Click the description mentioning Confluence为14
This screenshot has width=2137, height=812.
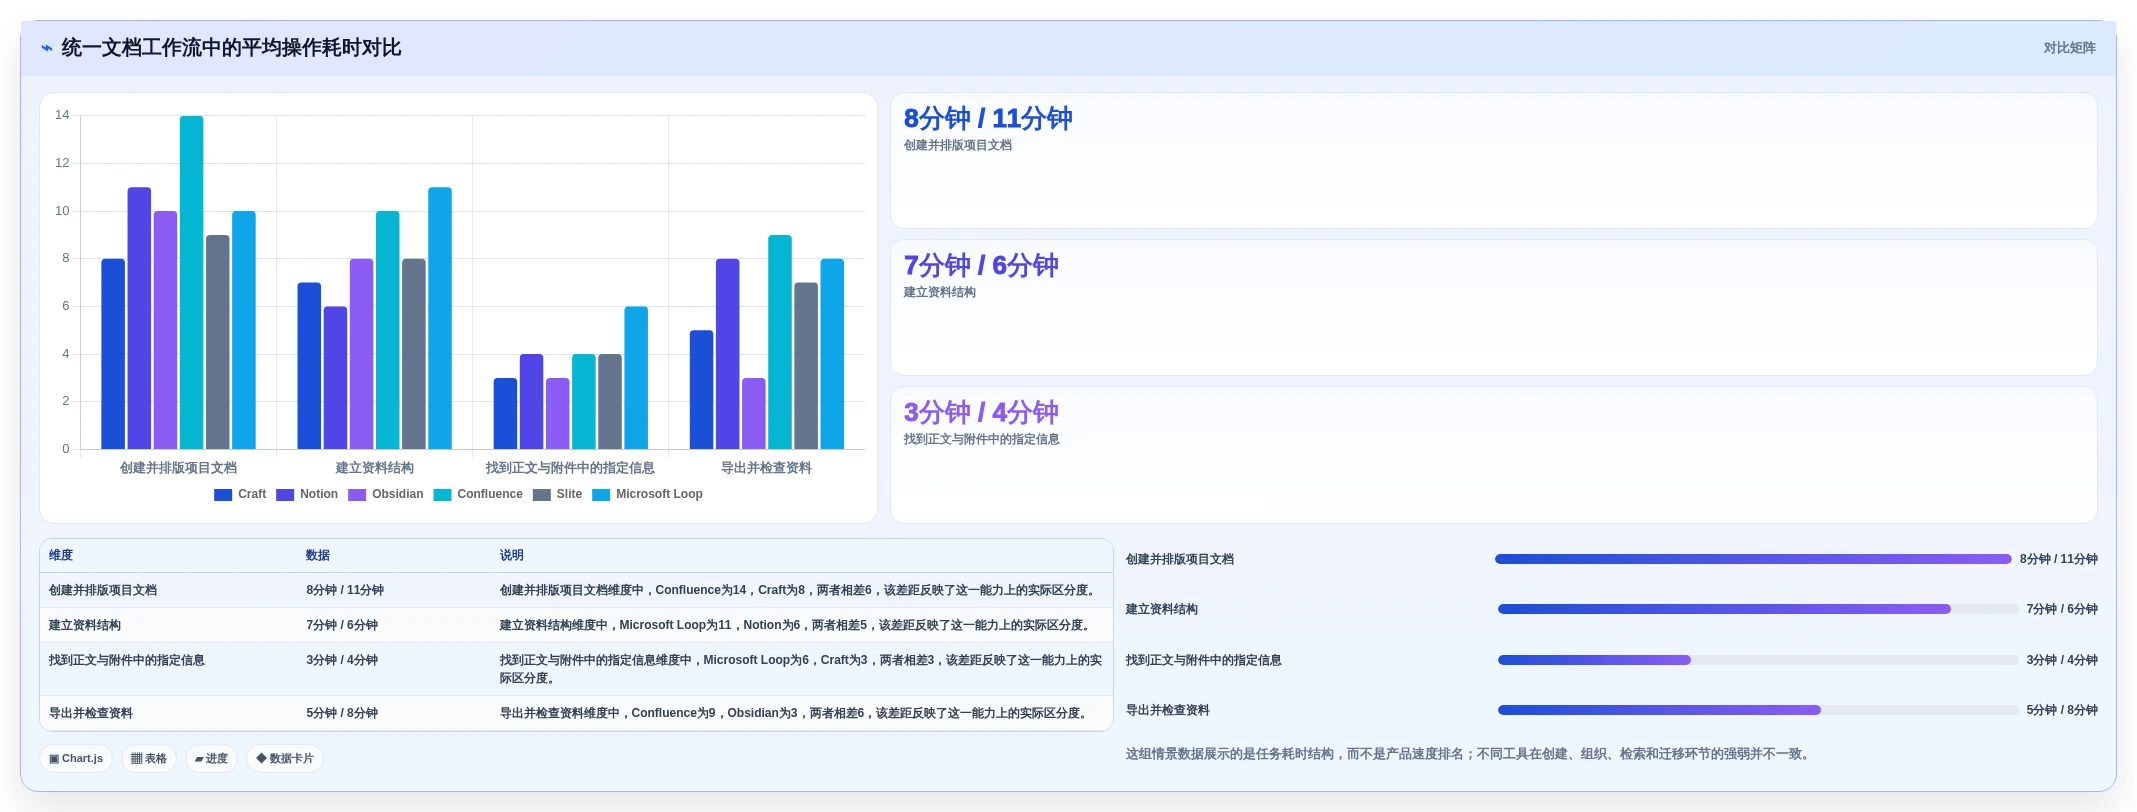click(799, 591)
